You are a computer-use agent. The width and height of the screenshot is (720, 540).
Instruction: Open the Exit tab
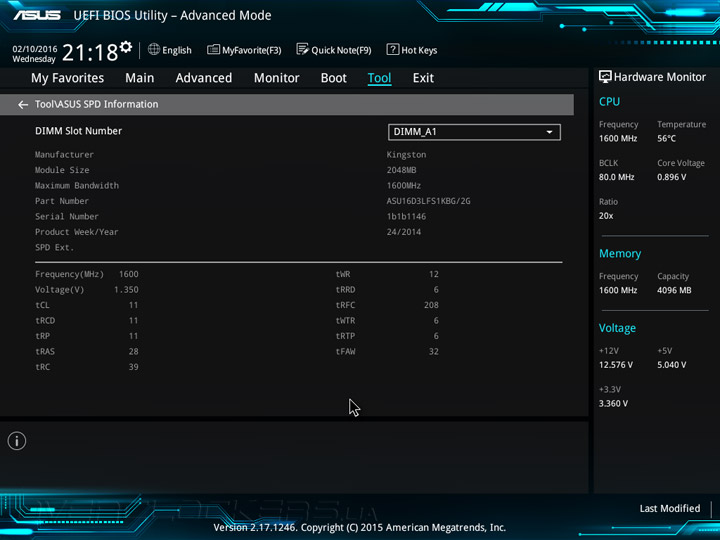[423, 78]
